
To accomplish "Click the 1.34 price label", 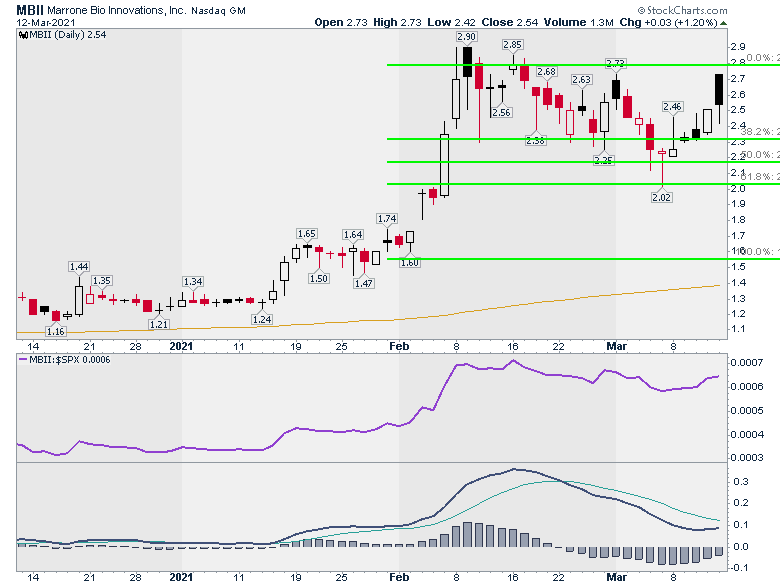I will coord(193,282).
